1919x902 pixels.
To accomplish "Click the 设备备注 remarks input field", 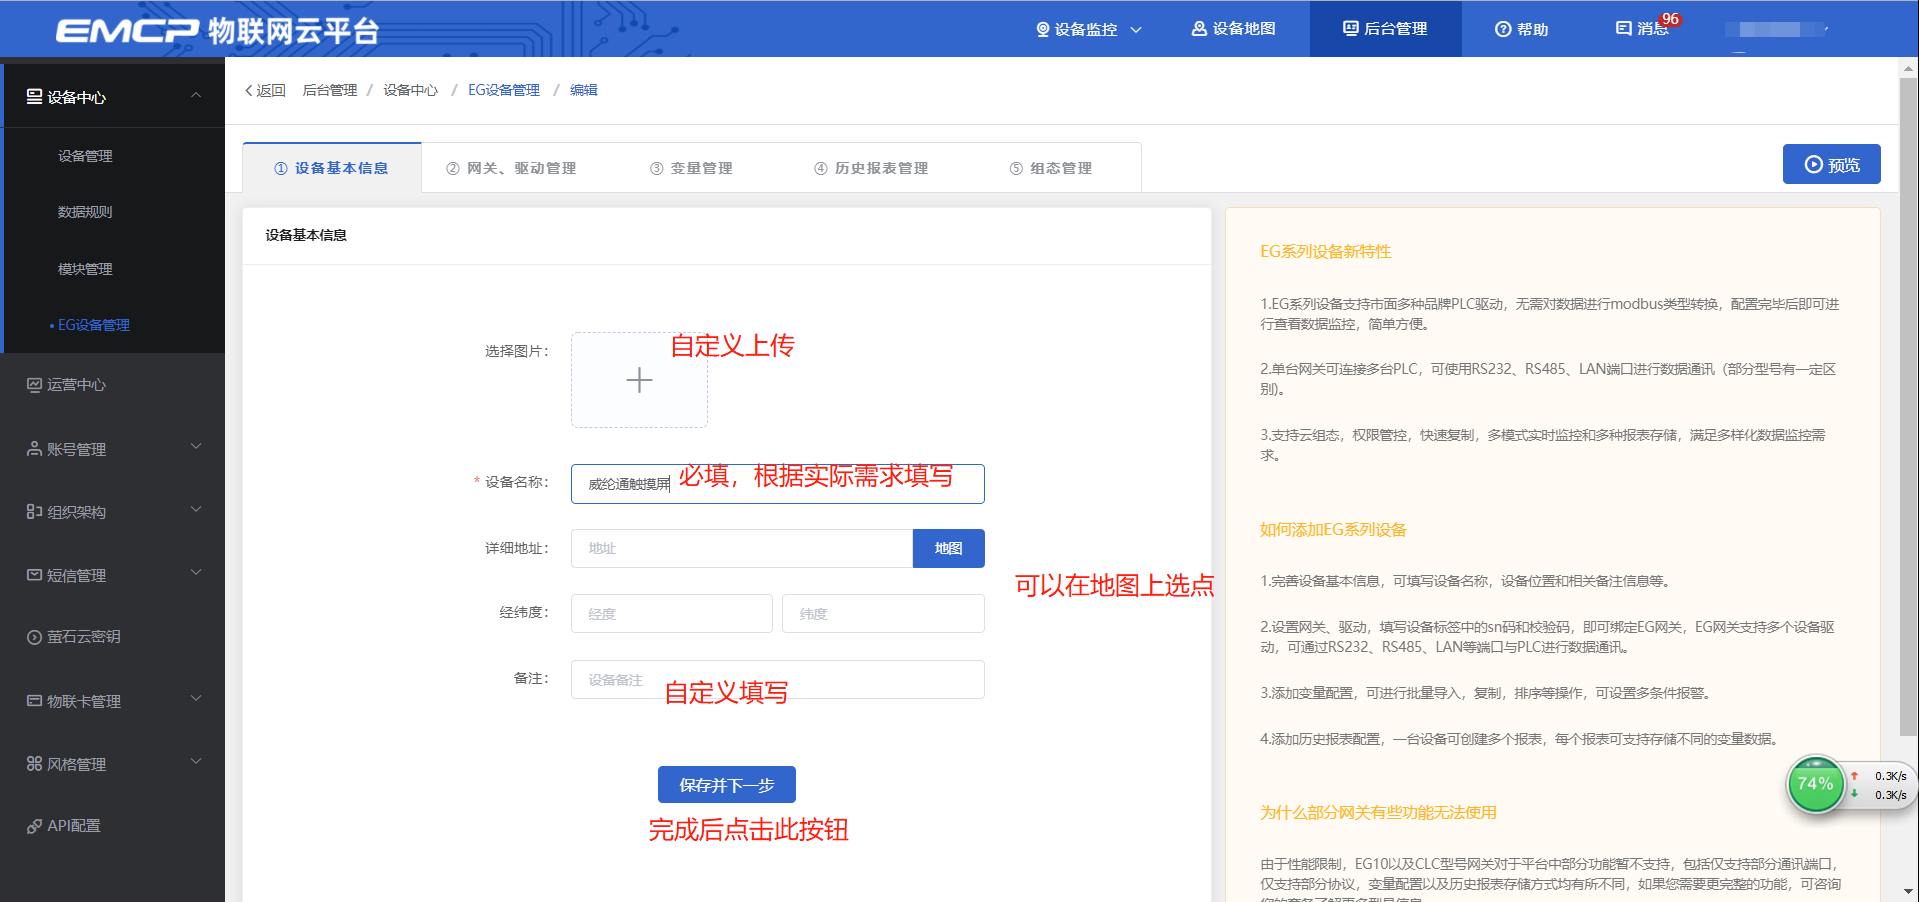I will [777, 680].
